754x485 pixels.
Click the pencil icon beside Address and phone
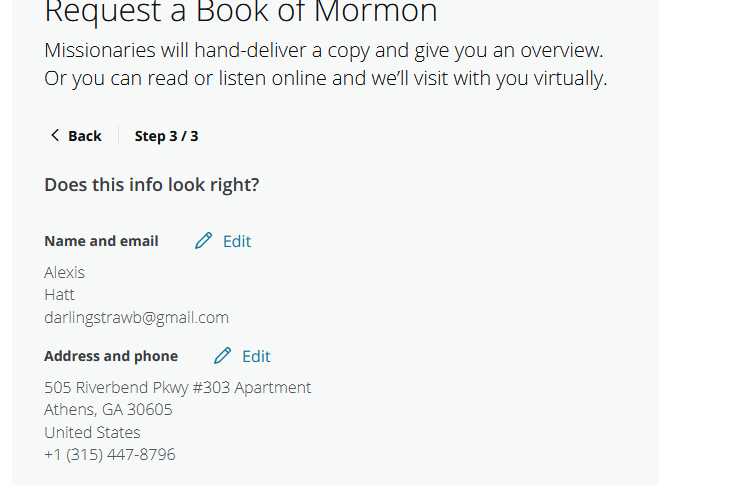[223, 356]
